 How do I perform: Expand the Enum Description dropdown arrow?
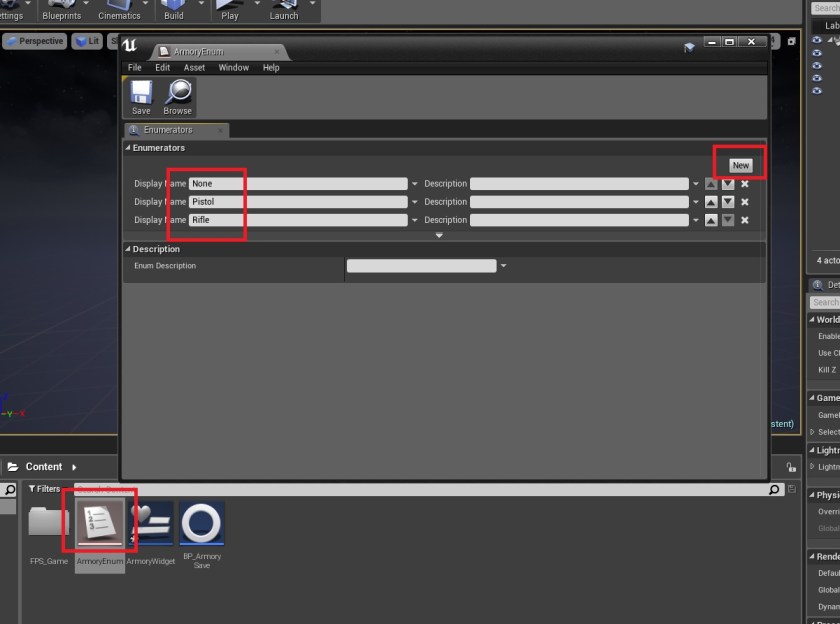[x=504, y=265]
